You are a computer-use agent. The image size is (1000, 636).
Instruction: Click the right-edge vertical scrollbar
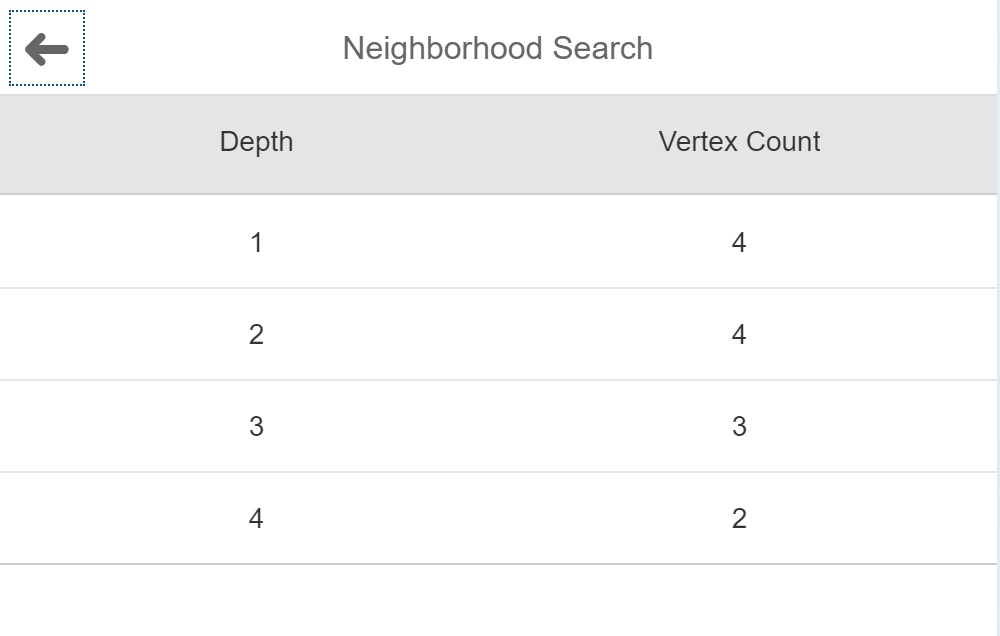998,300
